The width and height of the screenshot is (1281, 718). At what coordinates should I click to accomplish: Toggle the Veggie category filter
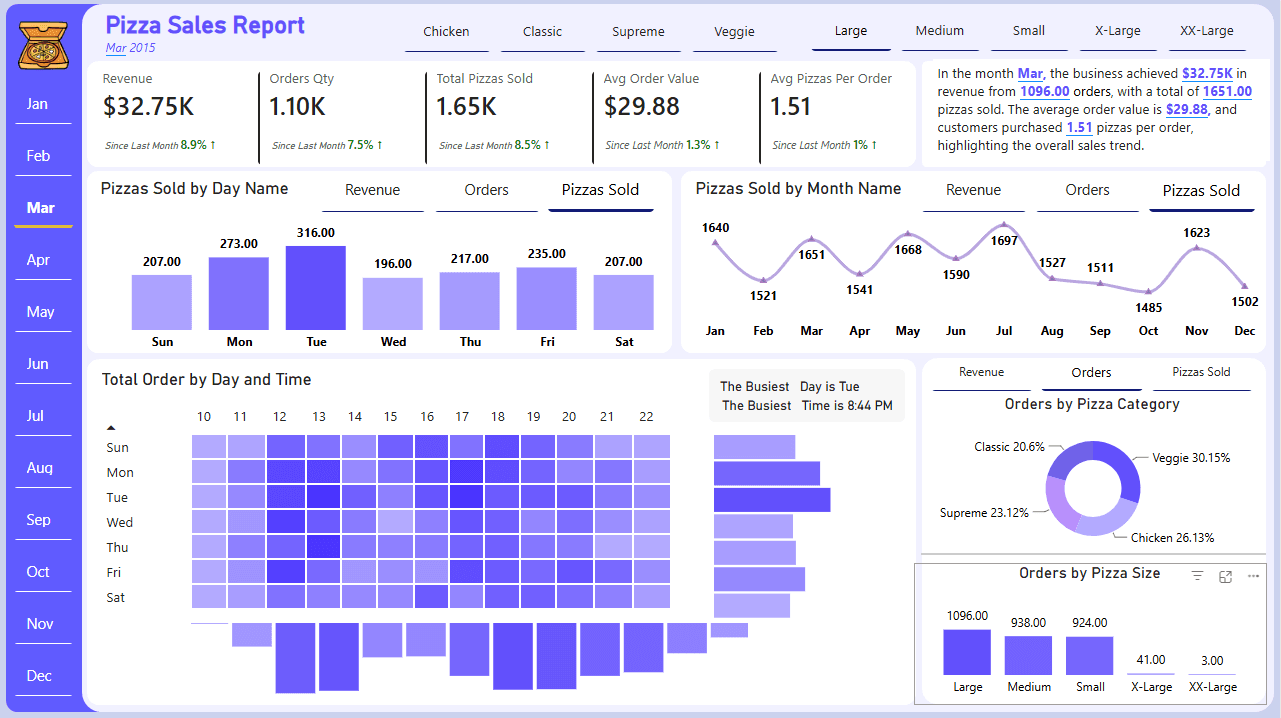734,32
